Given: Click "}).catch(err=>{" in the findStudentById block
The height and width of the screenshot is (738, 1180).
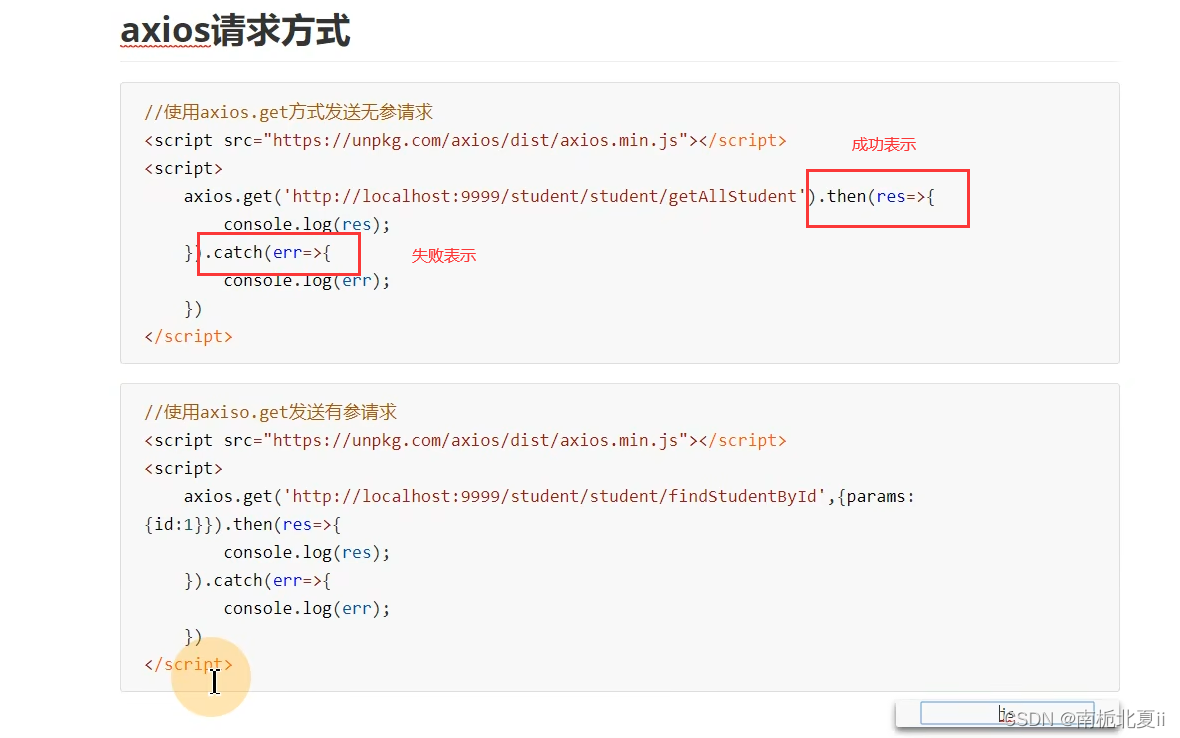Looking at the screenshot, I should [257, 581].
